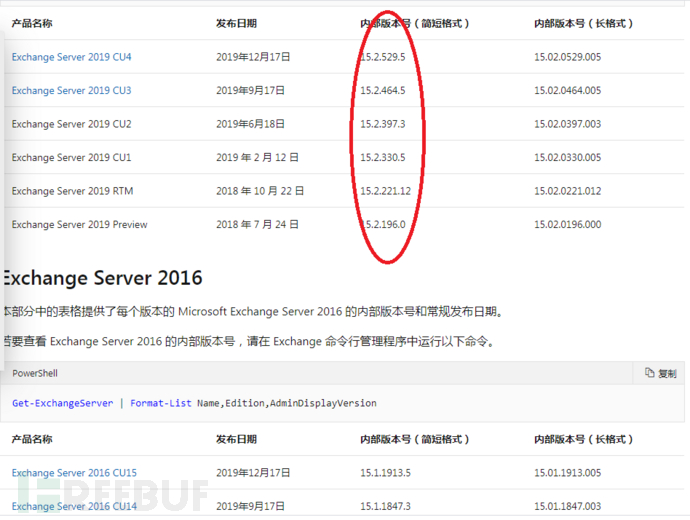
Task: Select Exchange Server 2019 Preview product name
Action: 79,224
